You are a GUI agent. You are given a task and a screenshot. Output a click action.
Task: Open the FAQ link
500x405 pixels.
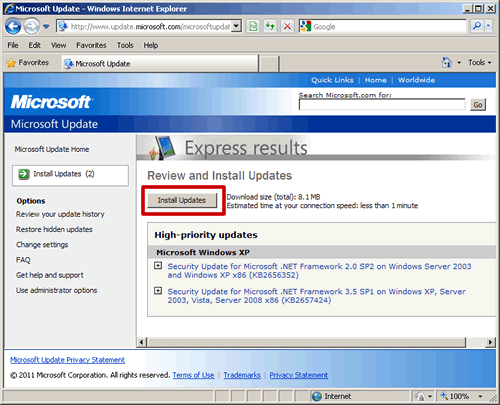tap(23, 260)
